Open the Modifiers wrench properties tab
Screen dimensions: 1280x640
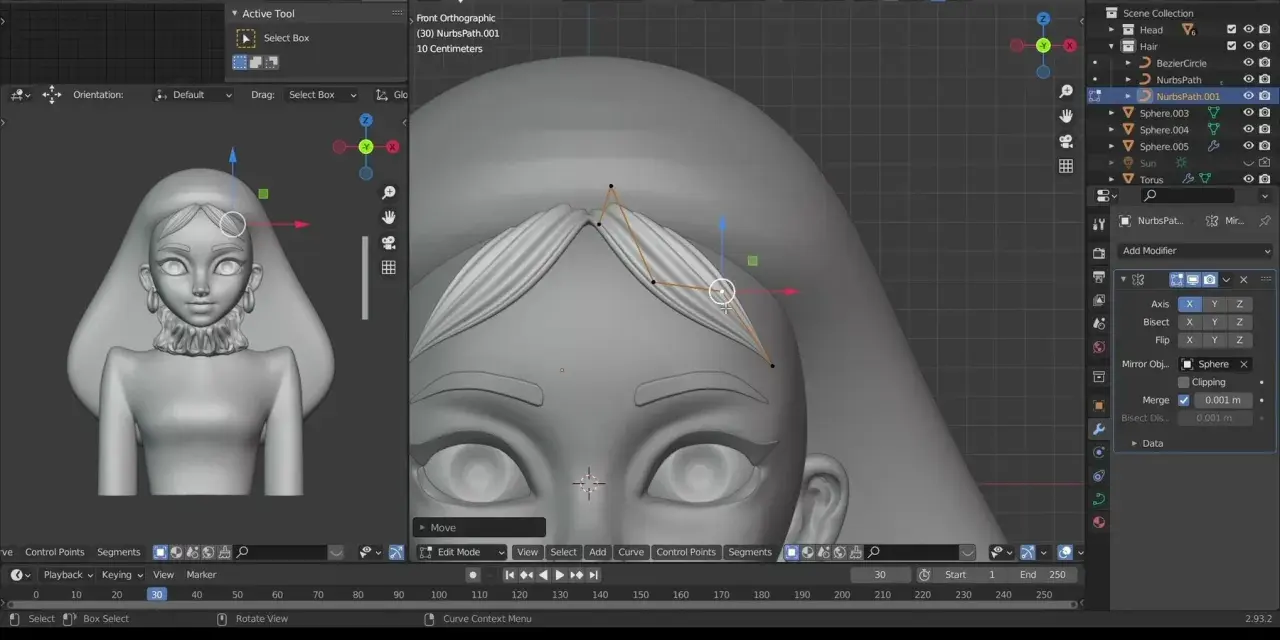pyautogui.click(x=1099, y=429)
